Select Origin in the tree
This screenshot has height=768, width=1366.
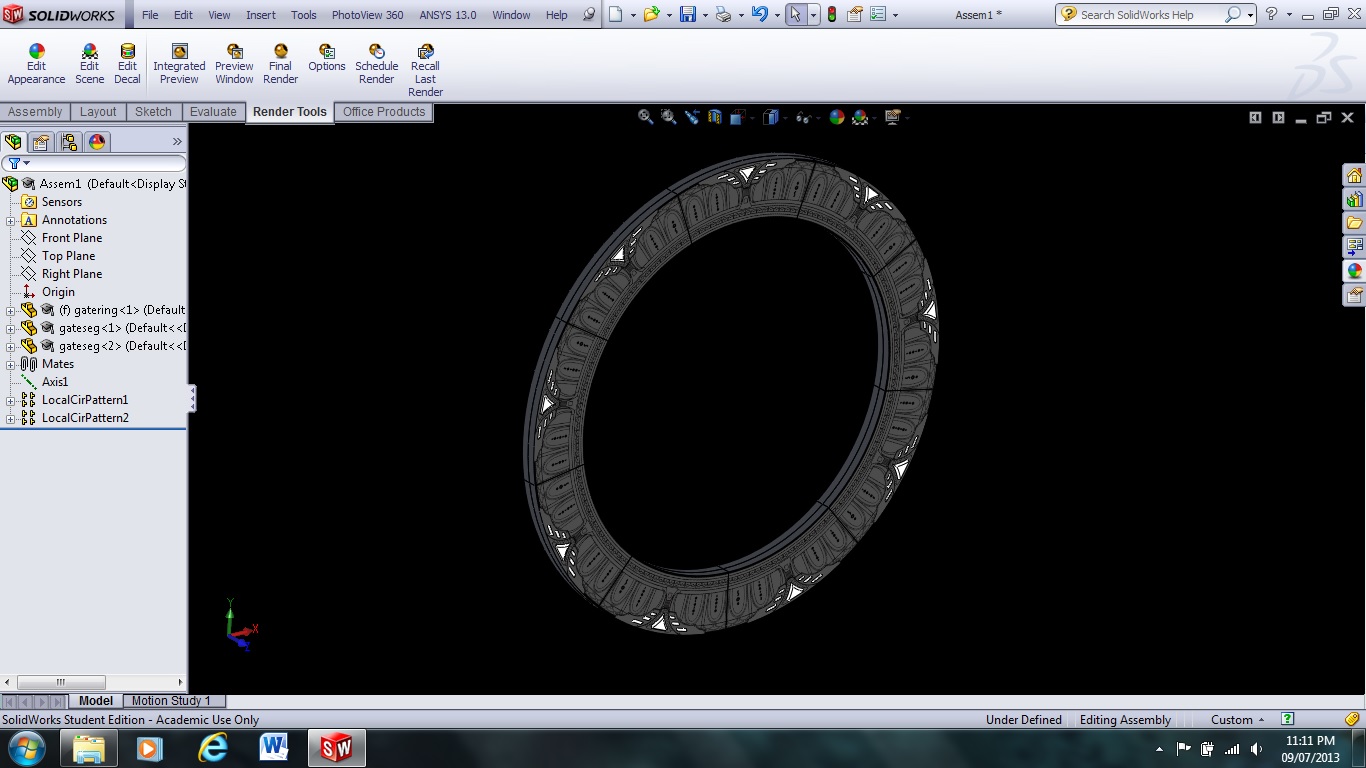click(58, 292)
